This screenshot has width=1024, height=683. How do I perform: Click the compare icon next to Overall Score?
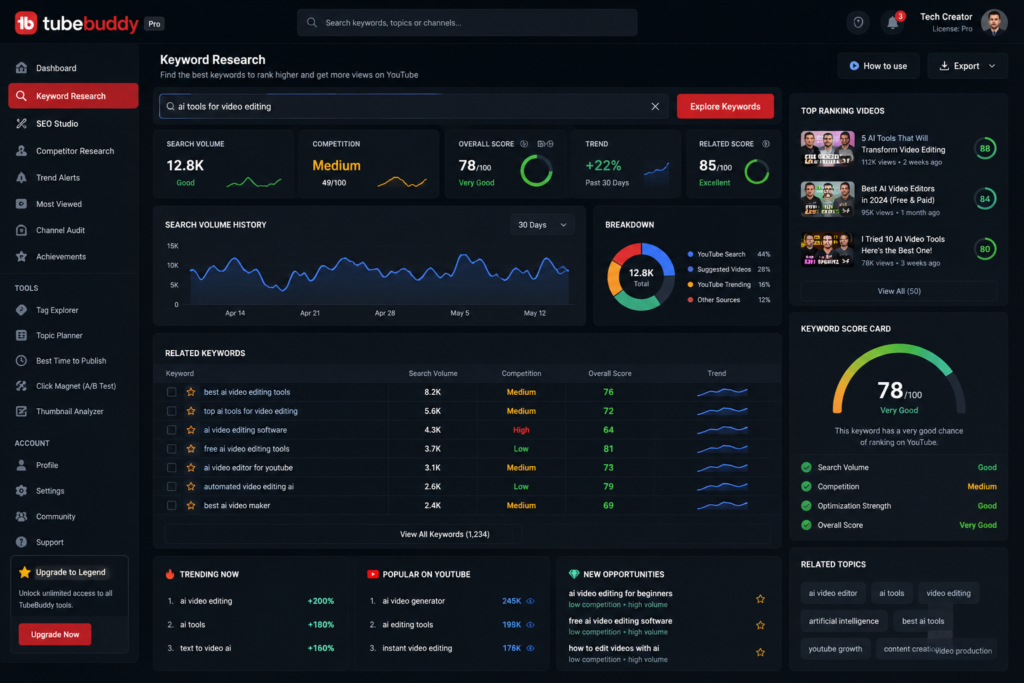click(545, 144)
